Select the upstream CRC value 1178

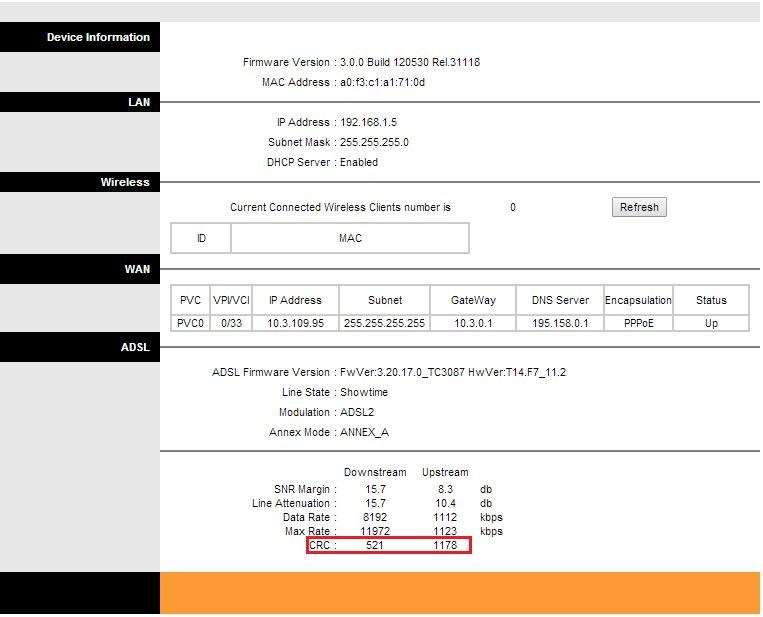pyautogui.click(x=445, y=545)
